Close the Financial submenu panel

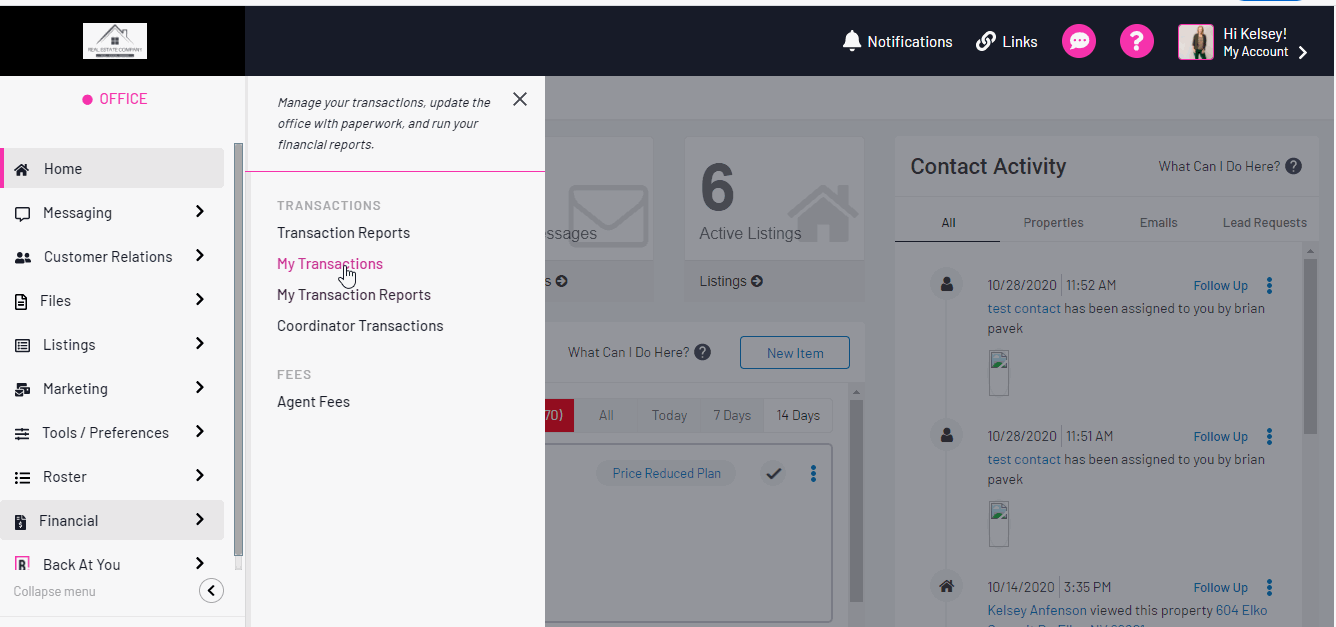click(520, 99)
